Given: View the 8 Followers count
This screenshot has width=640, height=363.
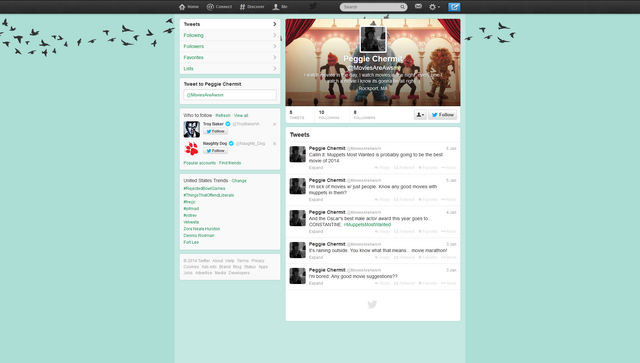Looking at the screenshot, I should pyautogui.click(x=364, y=115).
